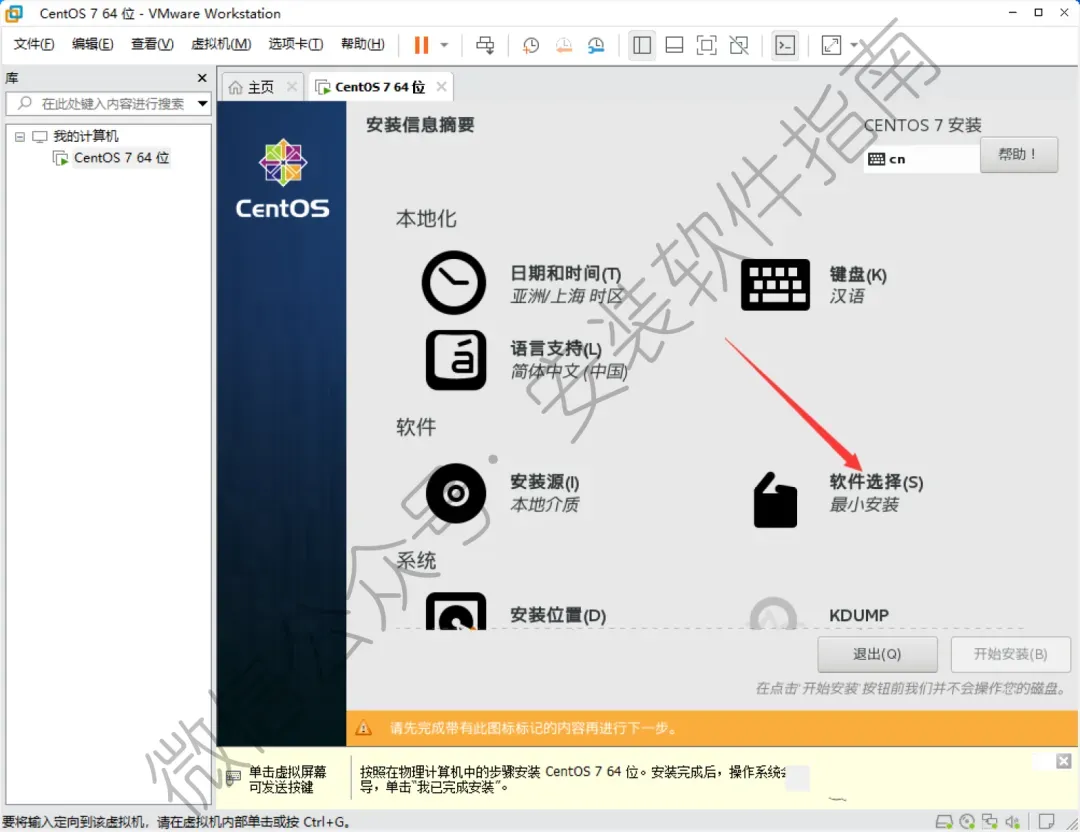Click the 最小安装 status text
Image resolution: width=1080 pixels, height=832 pixels.
click(x=864, y=505)
